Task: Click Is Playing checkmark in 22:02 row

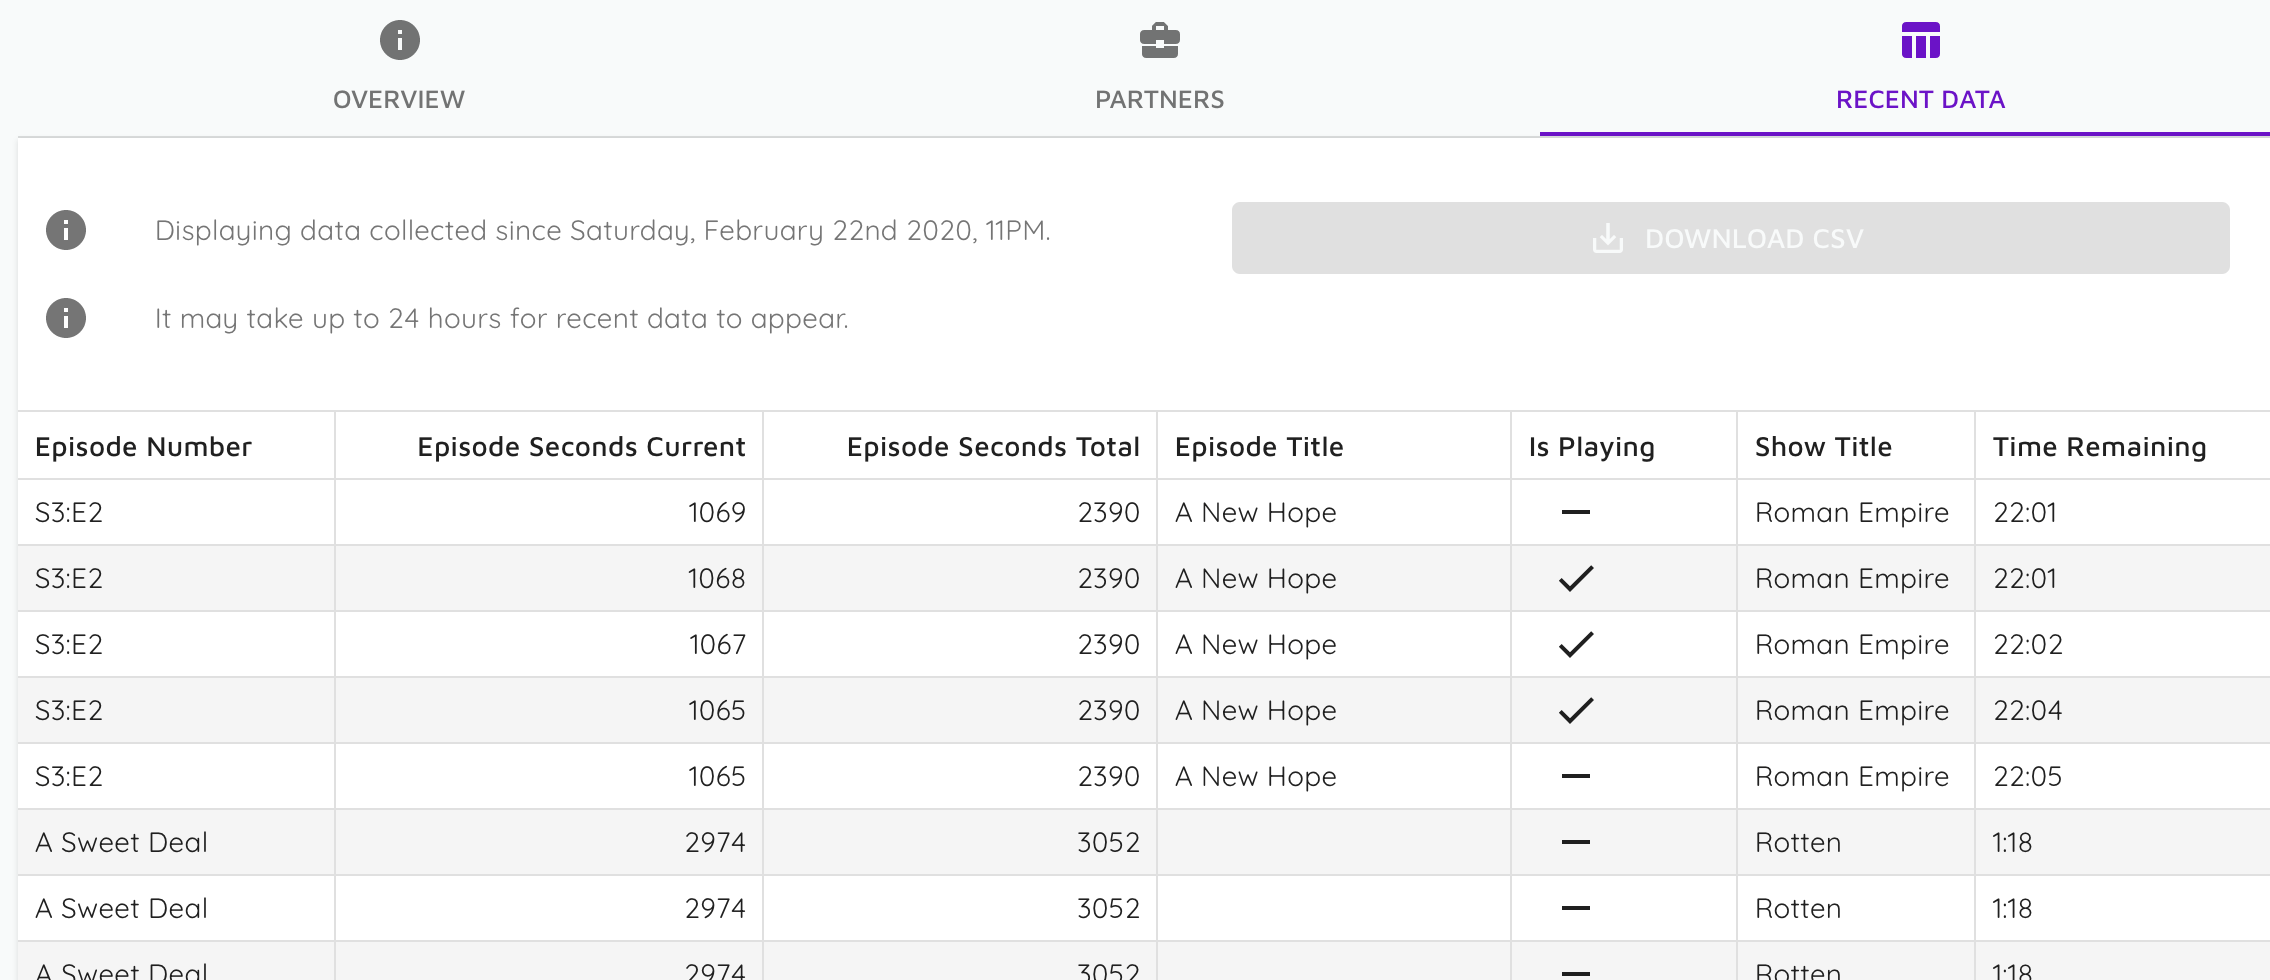Action: coord(1575,644)
